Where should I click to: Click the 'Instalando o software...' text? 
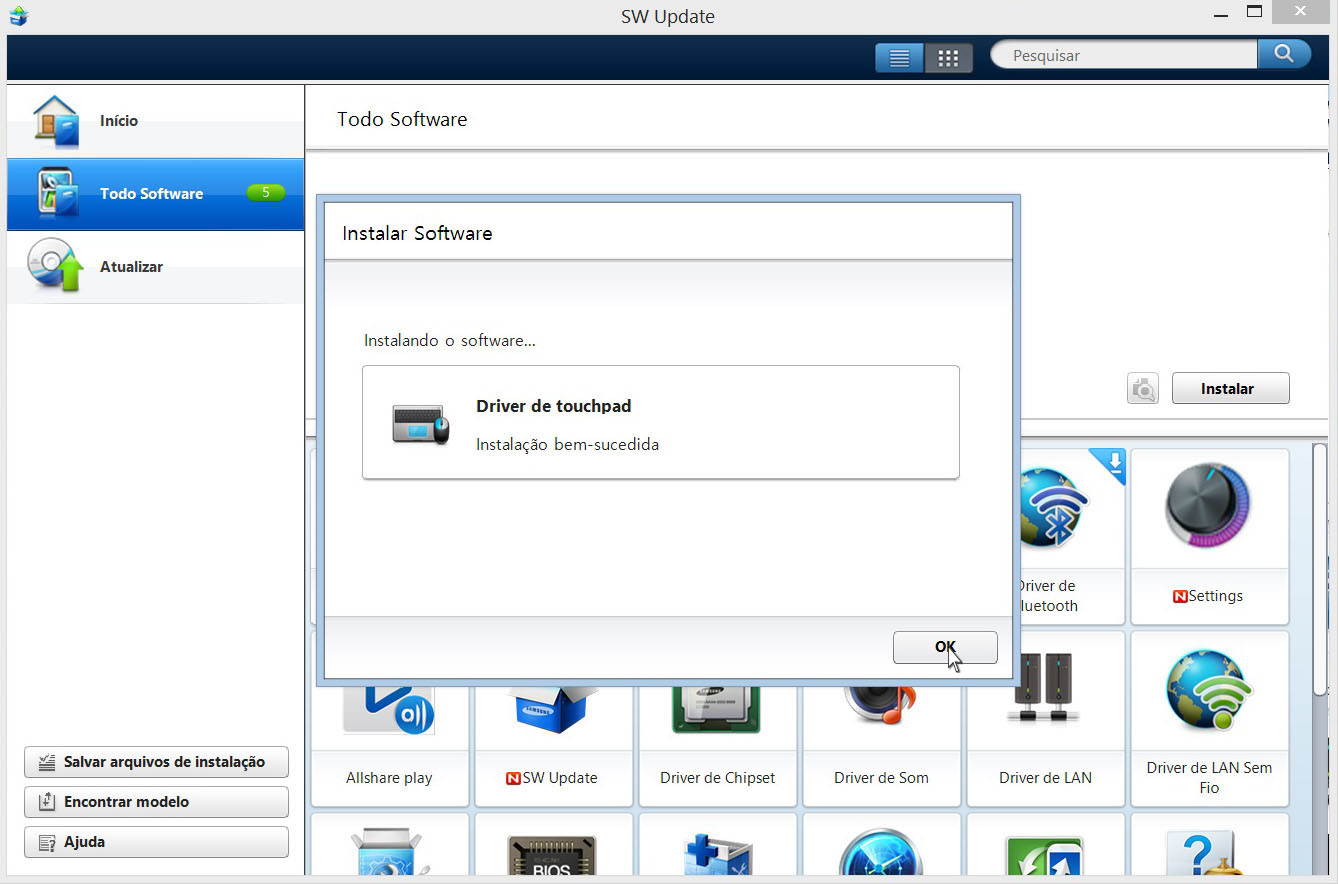pyautogui.click(x=450, y=340)
